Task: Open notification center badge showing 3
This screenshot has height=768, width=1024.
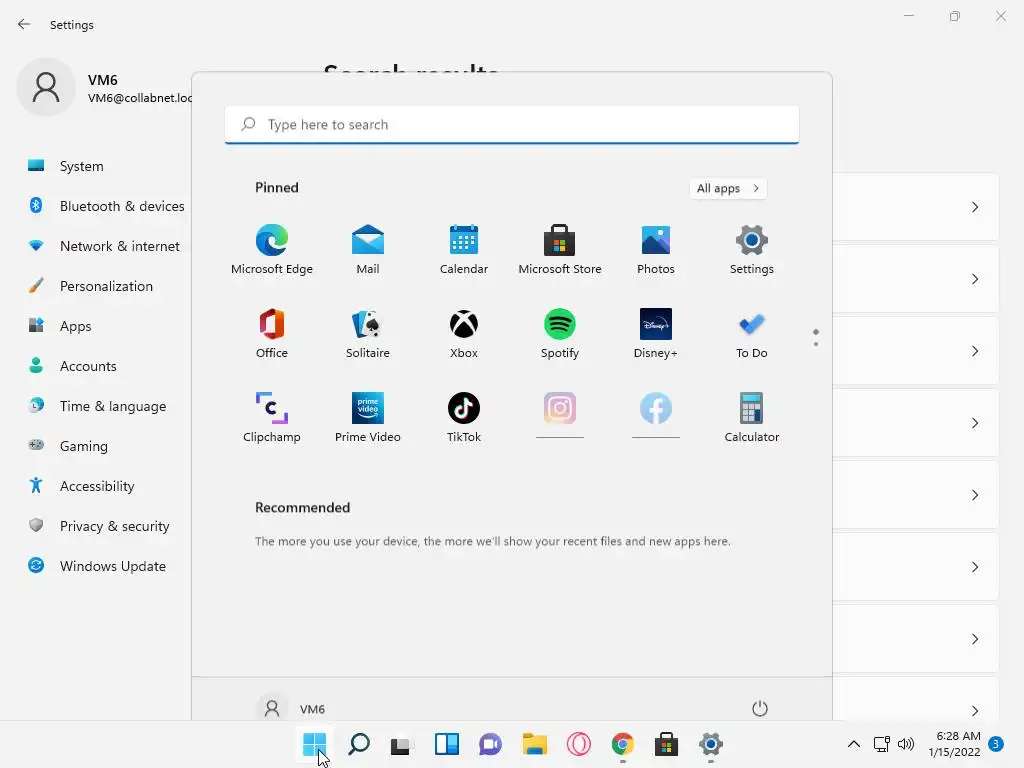Action: 996,744
